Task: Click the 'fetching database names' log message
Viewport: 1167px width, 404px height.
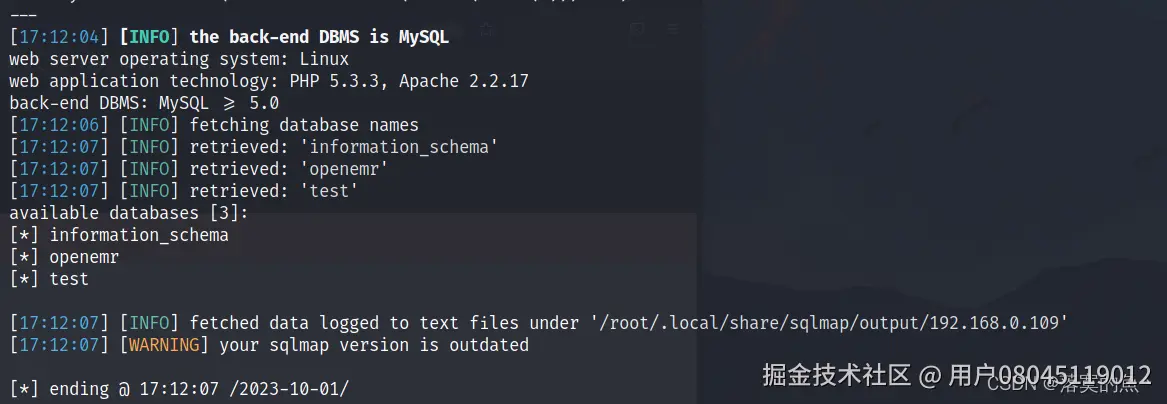Action: click(x=304, y=125)
